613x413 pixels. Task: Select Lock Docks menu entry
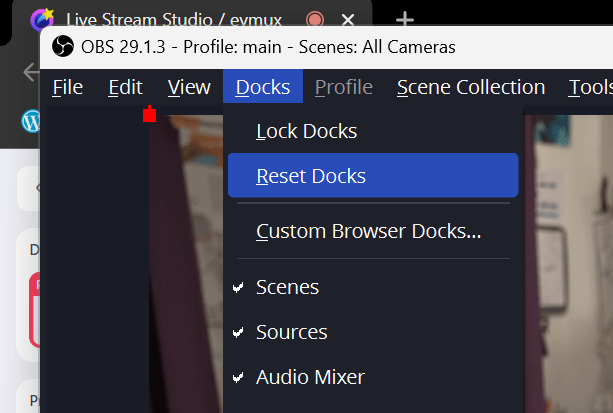pos(373,131)
